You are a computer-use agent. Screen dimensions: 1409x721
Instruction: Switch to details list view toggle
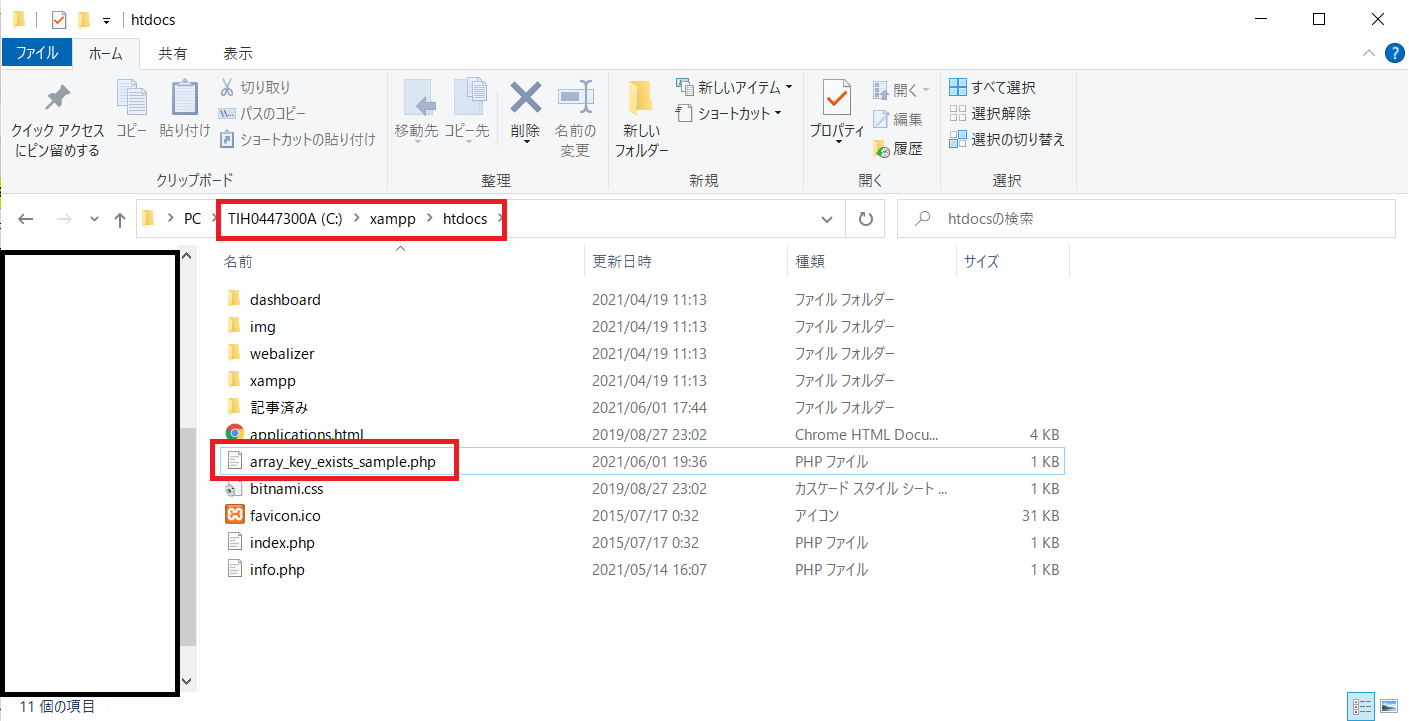tap(1361, 706)
